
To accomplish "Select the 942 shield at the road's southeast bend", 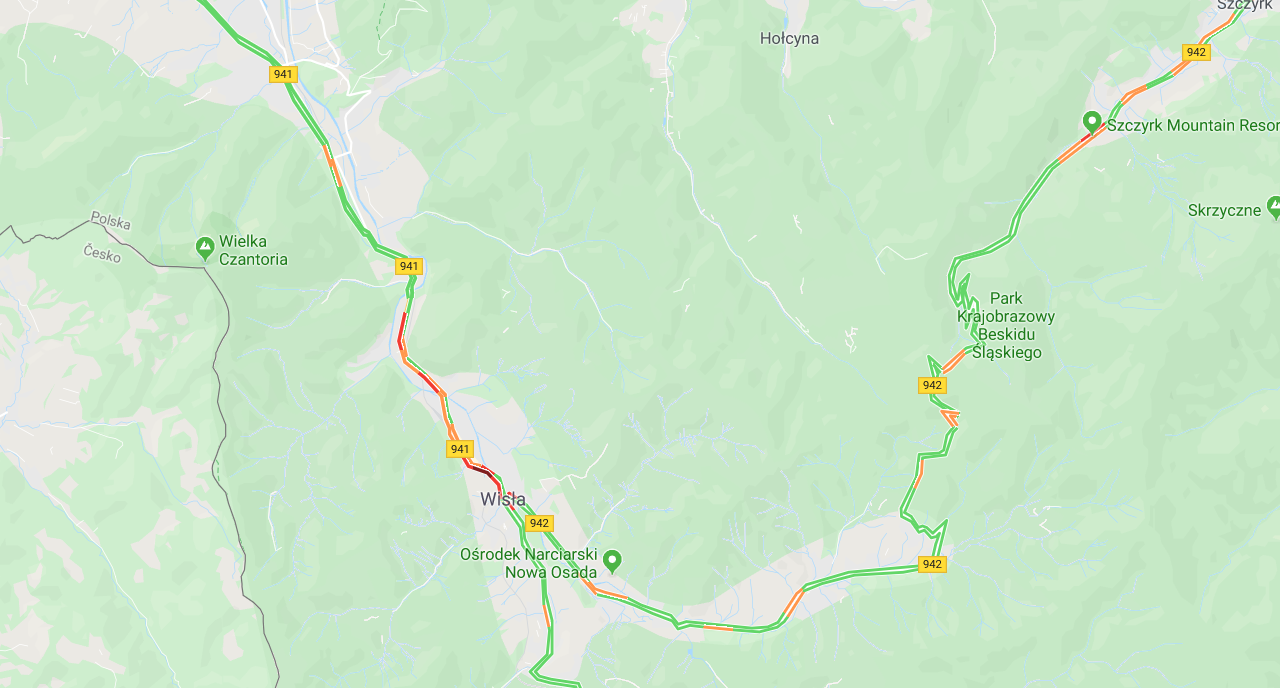I will click(x=932, y=564).
